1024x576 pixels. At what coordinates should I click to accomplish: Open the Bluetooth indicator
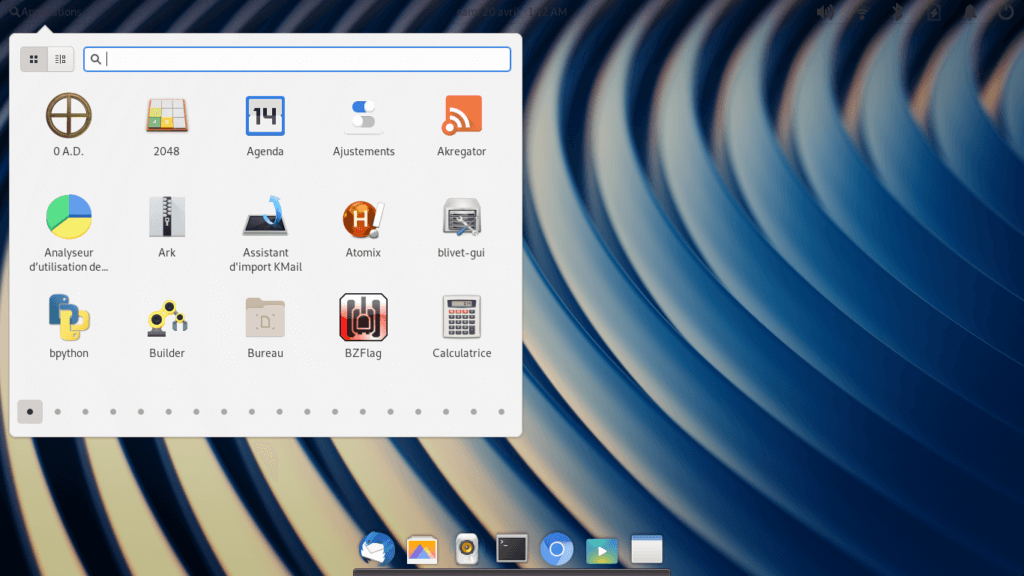pyautogui.click(x=898, y=12)
